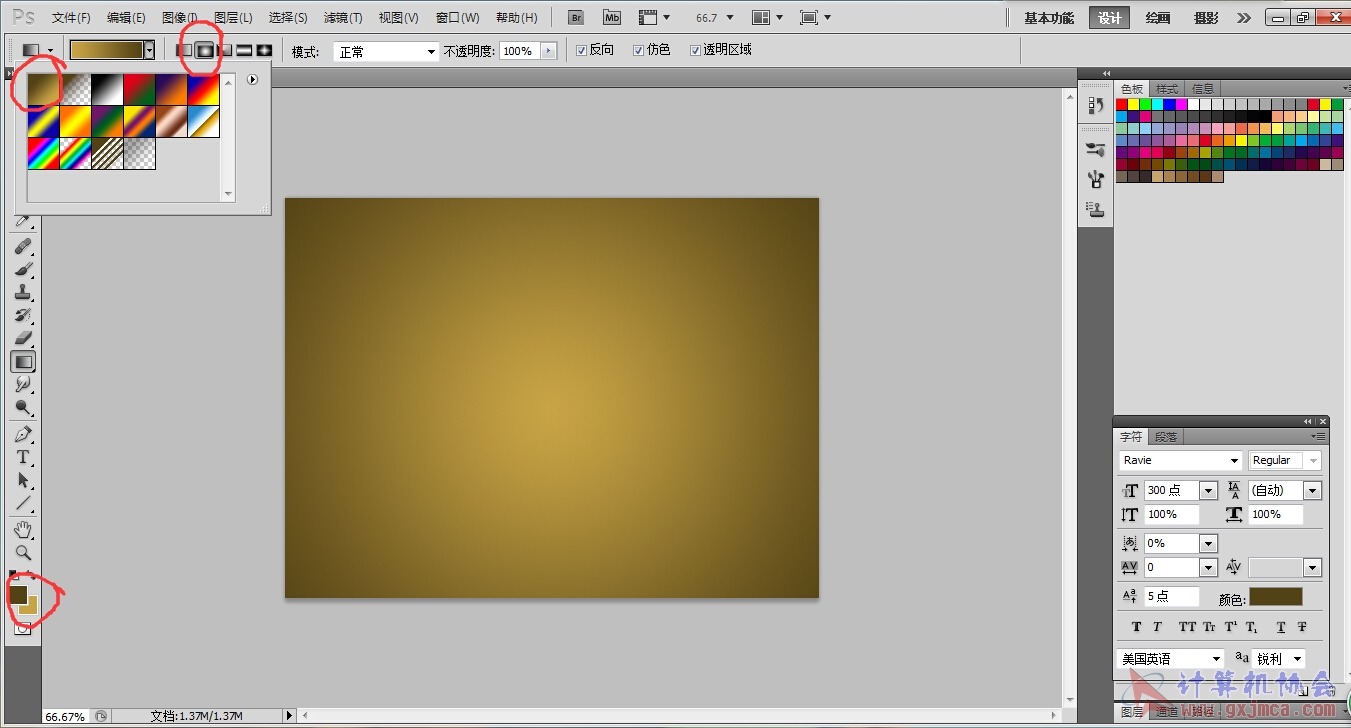The image size is (1351, 728).
Task: Open the 滤镜(T) Filter menu
Action: (x=343, y=18)
